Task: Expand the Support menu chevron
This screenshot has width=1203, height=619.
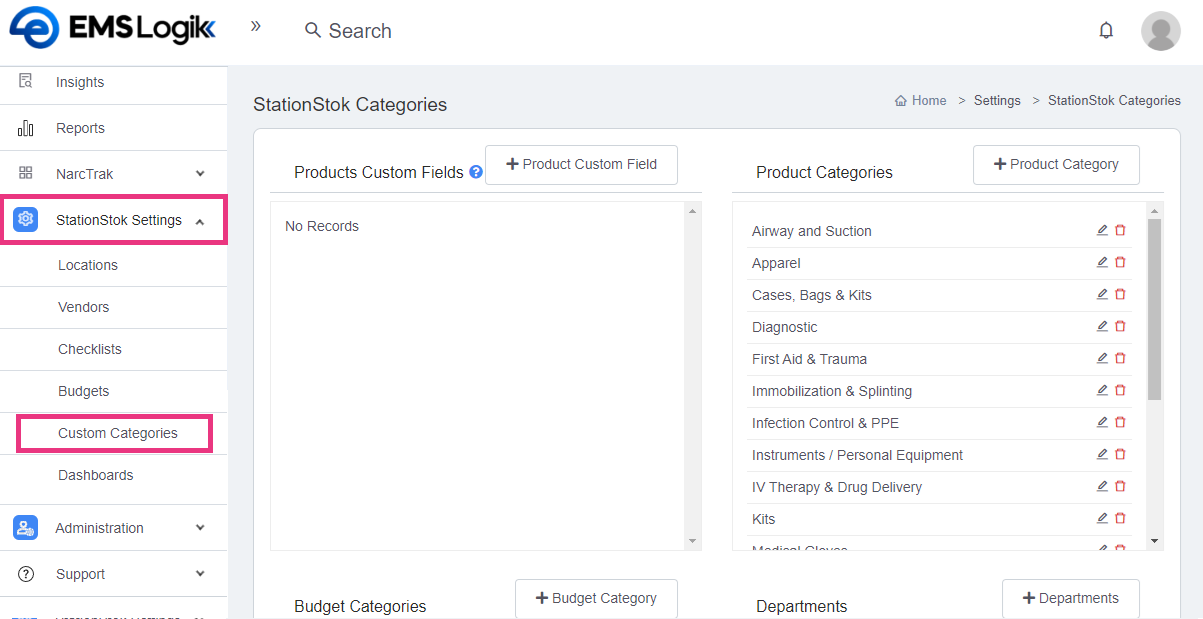Action: (x=200, y=573)
